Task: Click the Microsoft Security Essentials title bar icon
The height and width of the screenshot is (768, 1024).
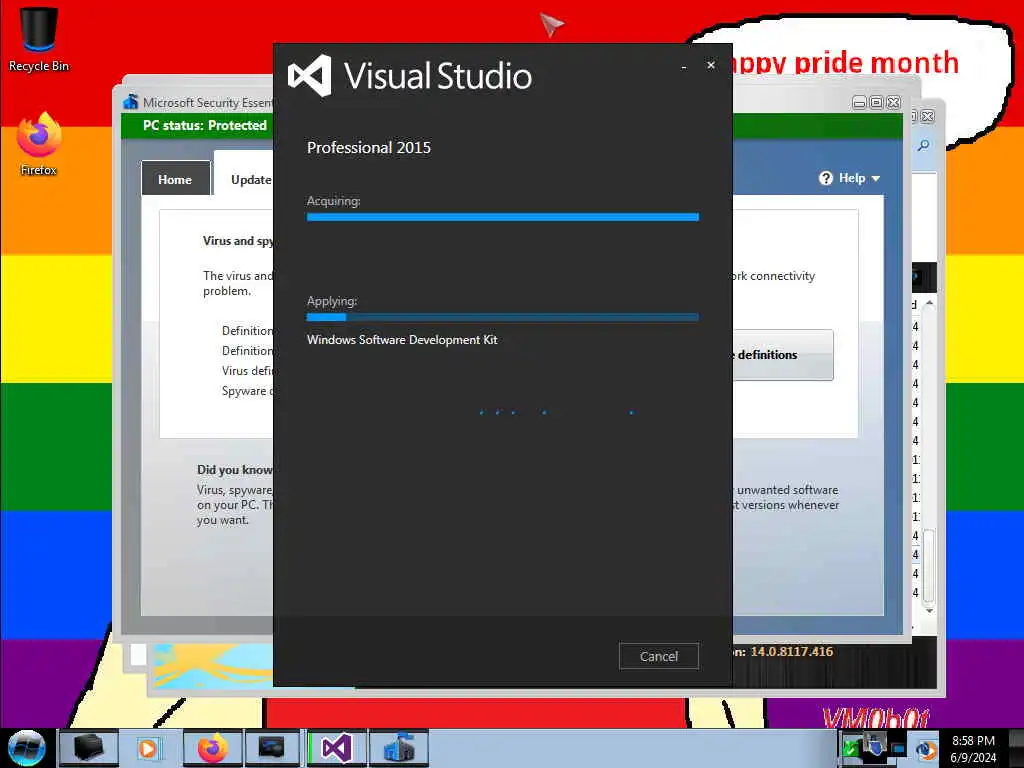Action: pos(131,102)
